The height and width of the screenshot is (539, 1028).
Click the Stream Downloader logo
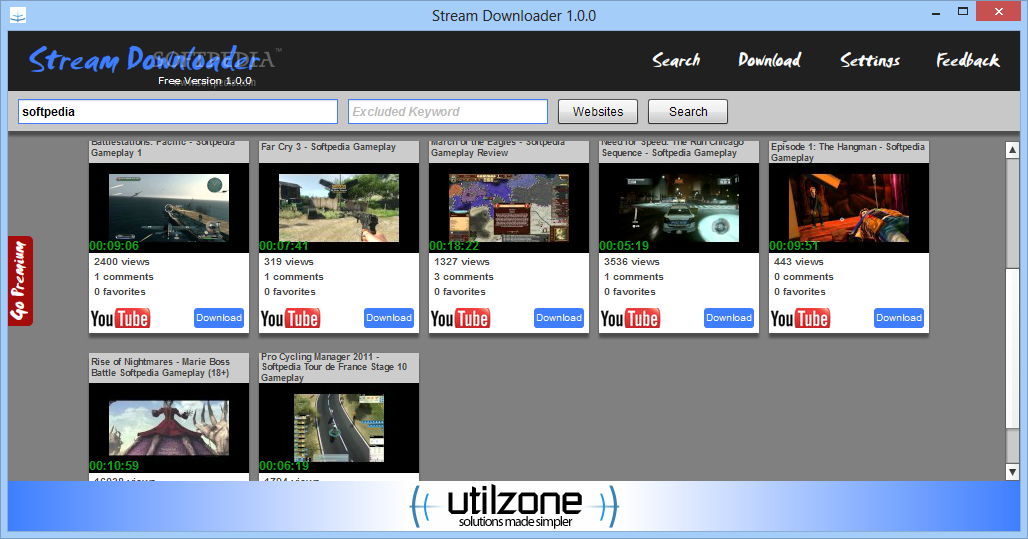144,60
